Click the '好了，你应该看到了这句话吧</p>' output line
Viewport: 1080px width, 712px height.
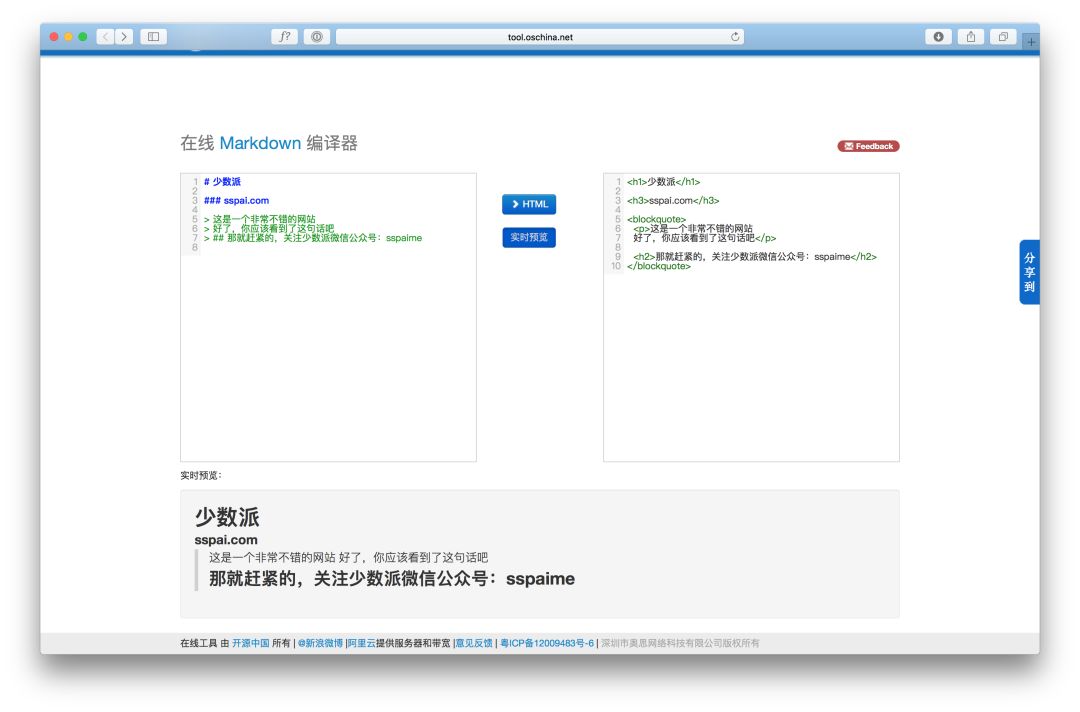click(705, 238)
